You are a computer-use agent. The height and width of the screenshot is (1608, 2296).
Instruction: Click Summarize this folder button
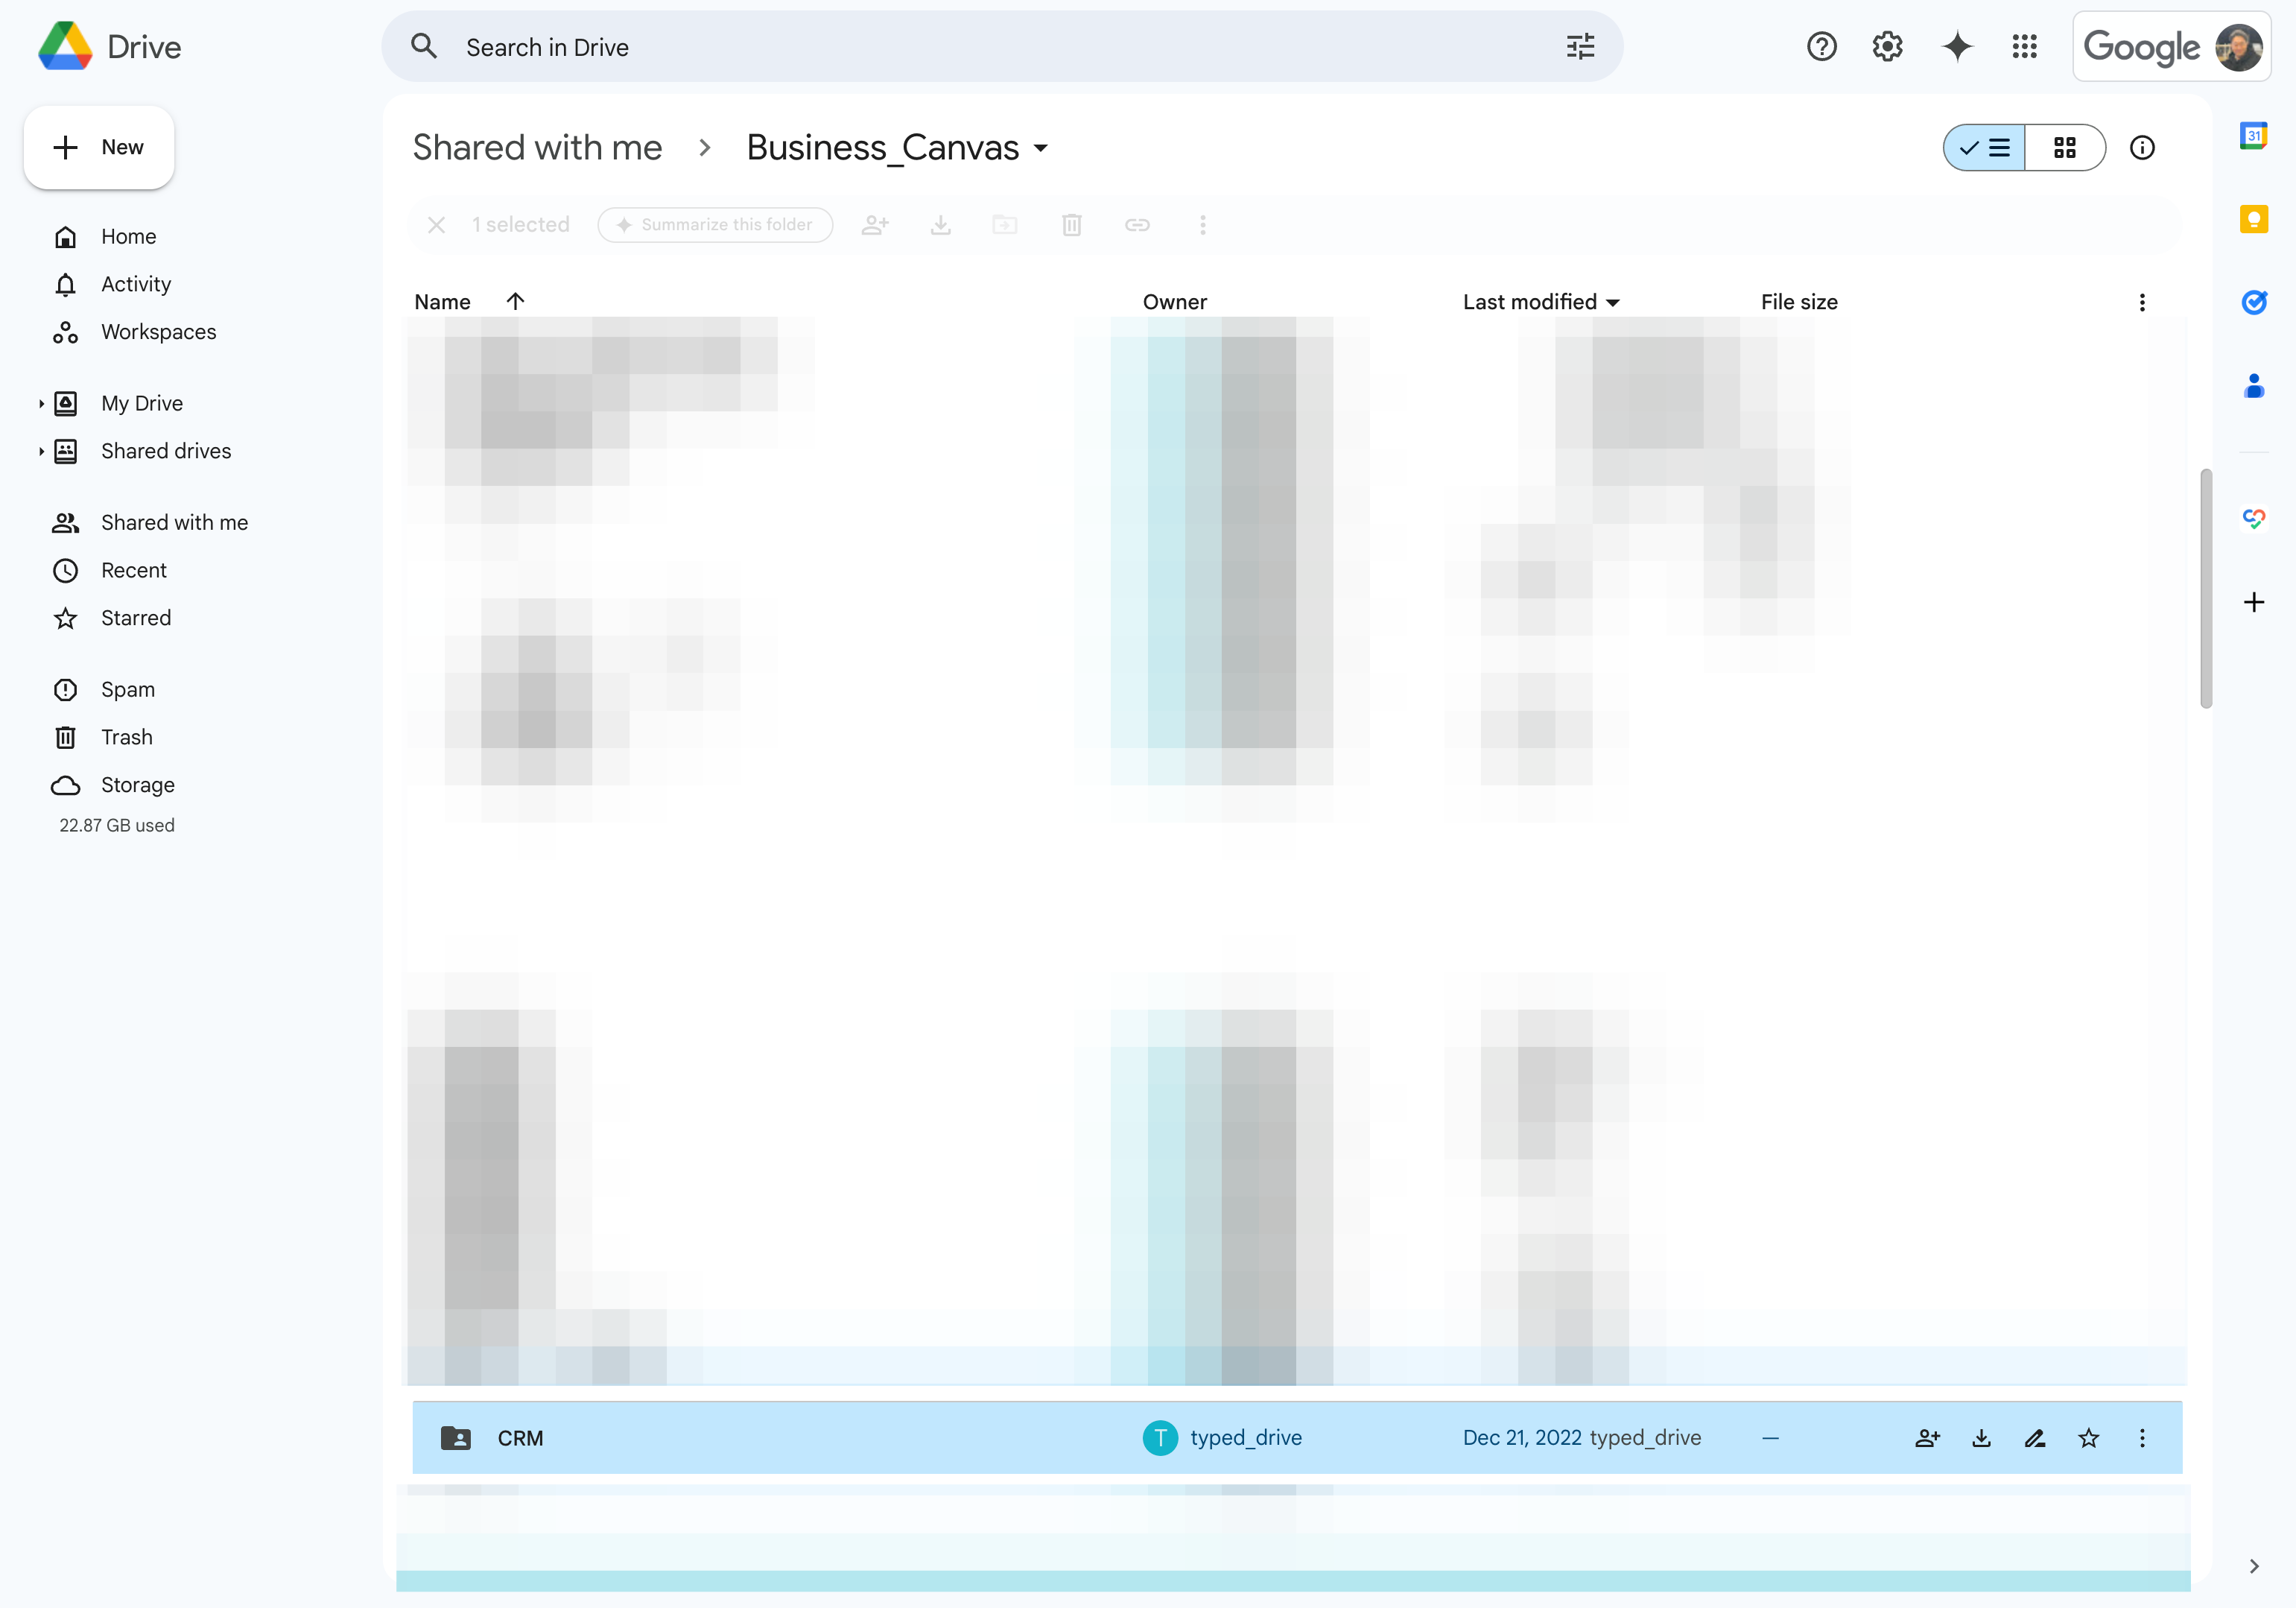[x=715, y=225]
